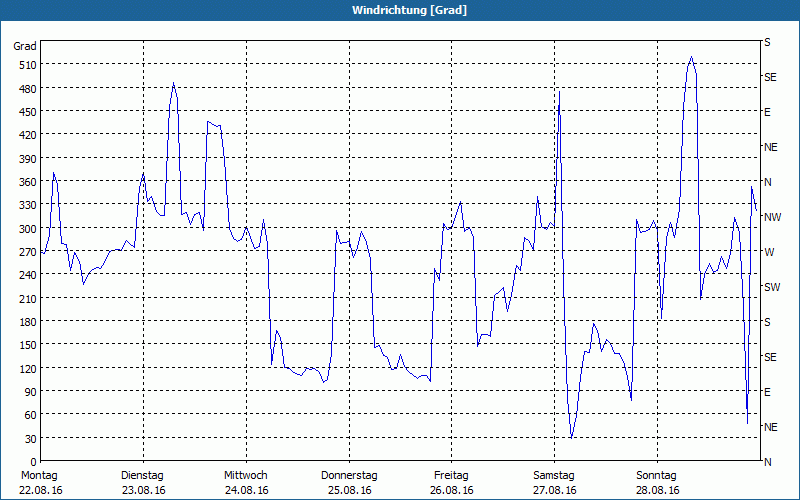The image size is (800, 500).
Task: Click the 'Donnerstag' day label
Action: 349,476
